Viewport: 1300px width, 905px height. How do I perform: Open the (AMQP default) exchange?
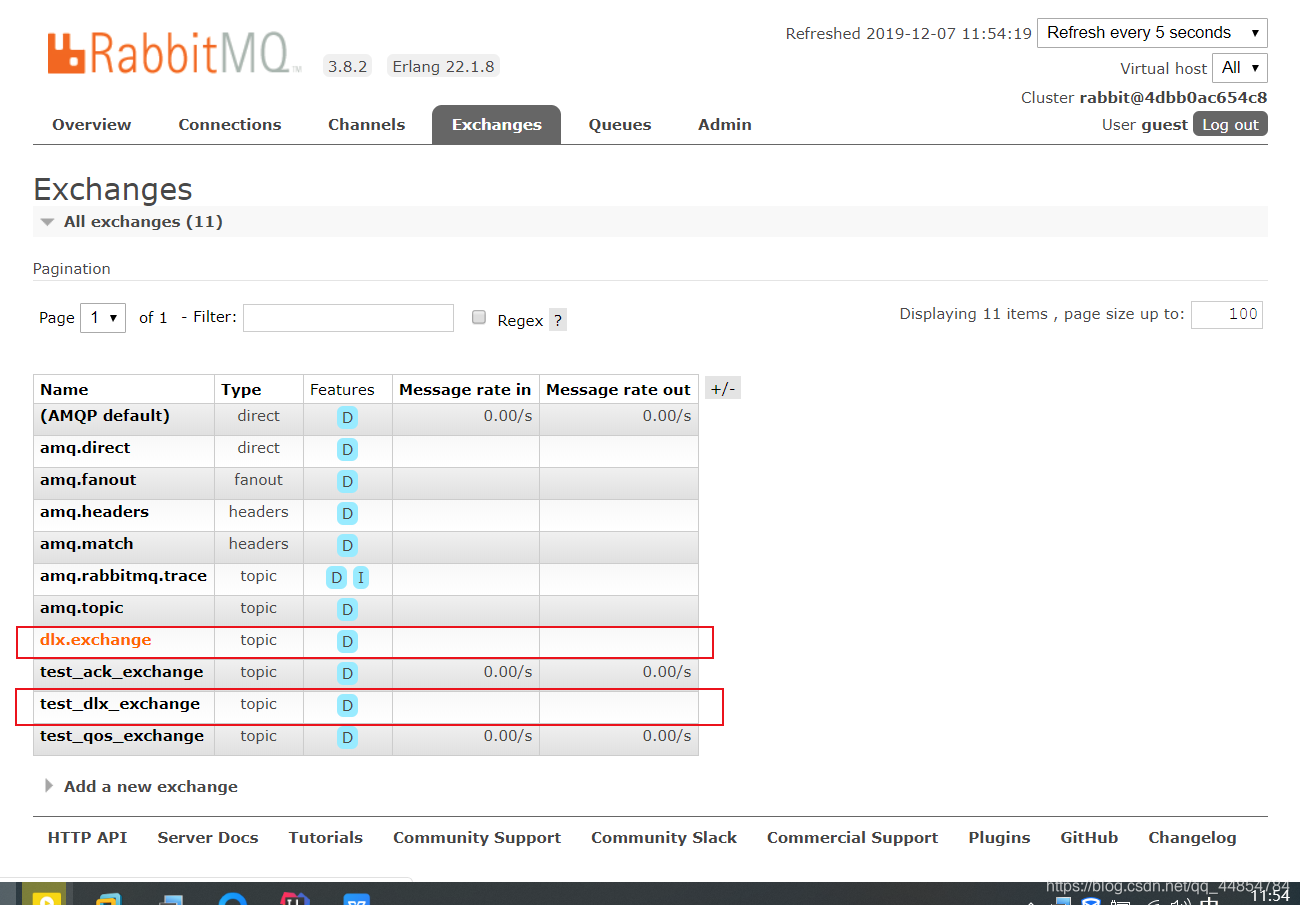tap(105, 416)
